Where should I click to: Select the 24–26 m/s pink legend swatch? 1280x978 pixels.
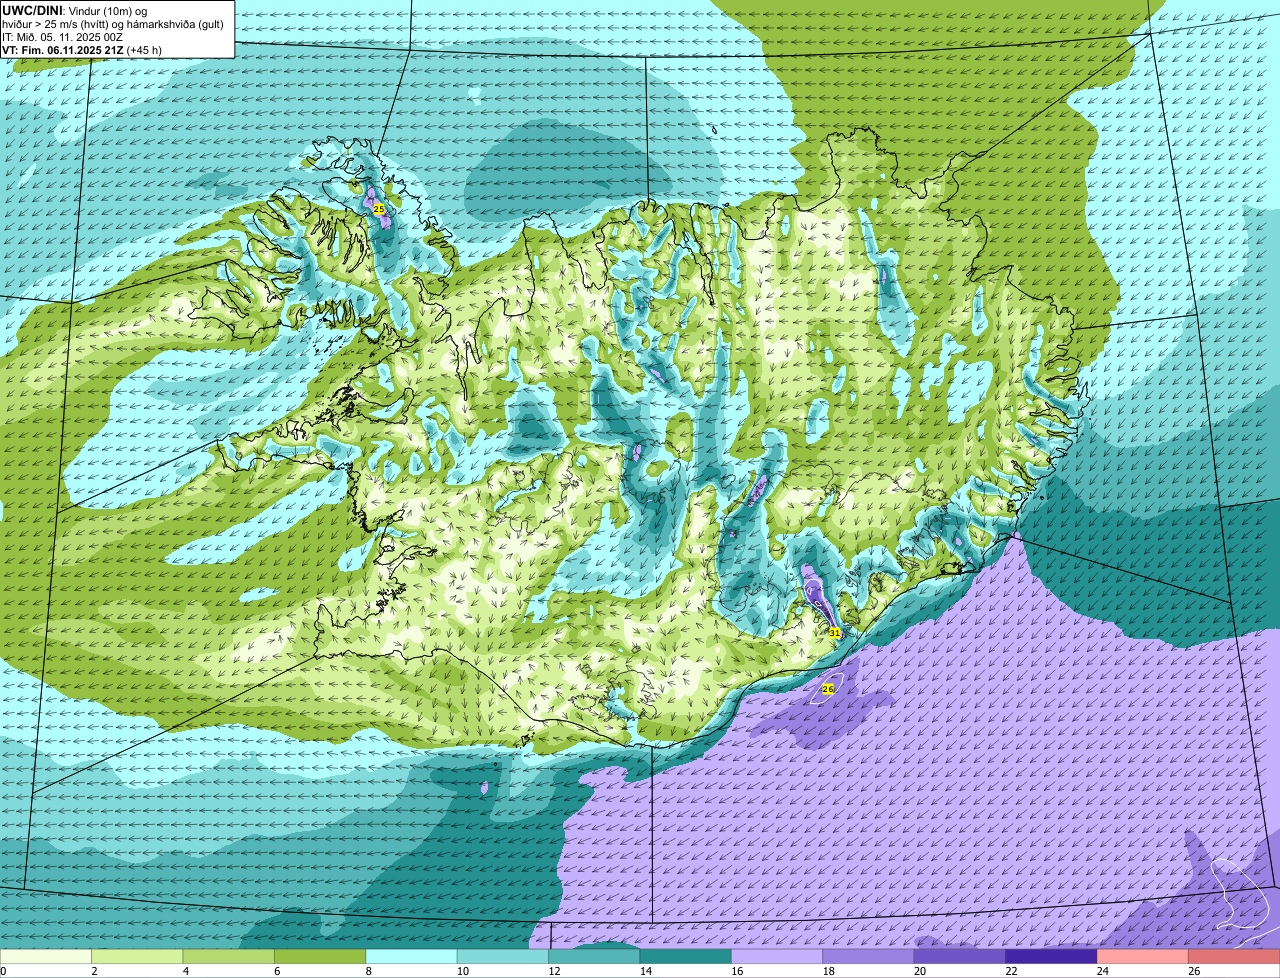click(x=1143, y=957)
